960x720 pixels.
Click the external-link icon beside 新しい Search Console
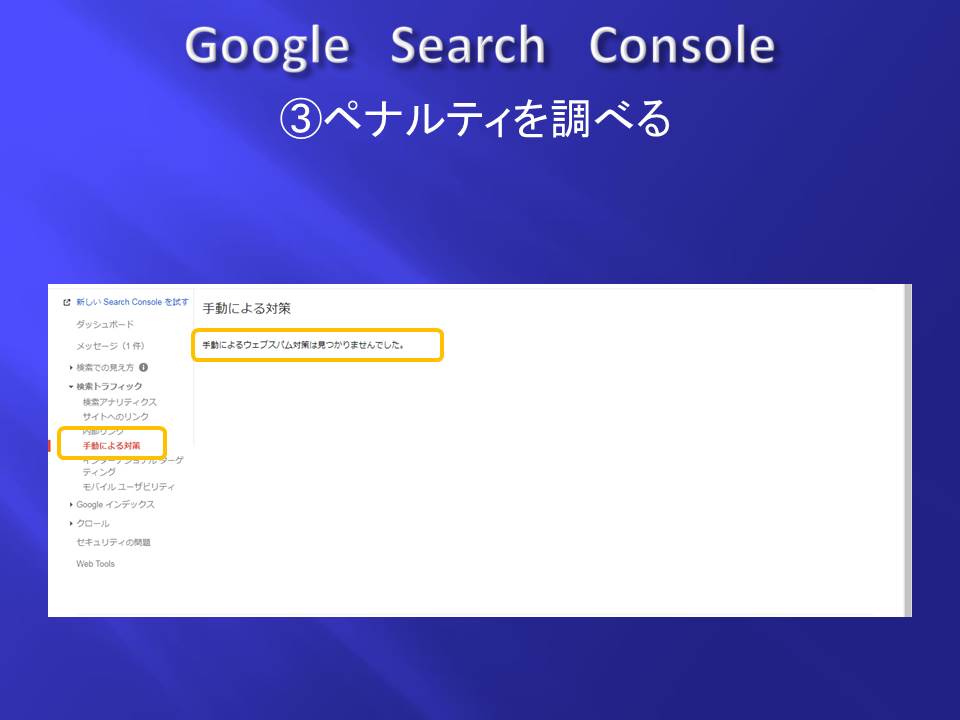[x=67, y=302]
